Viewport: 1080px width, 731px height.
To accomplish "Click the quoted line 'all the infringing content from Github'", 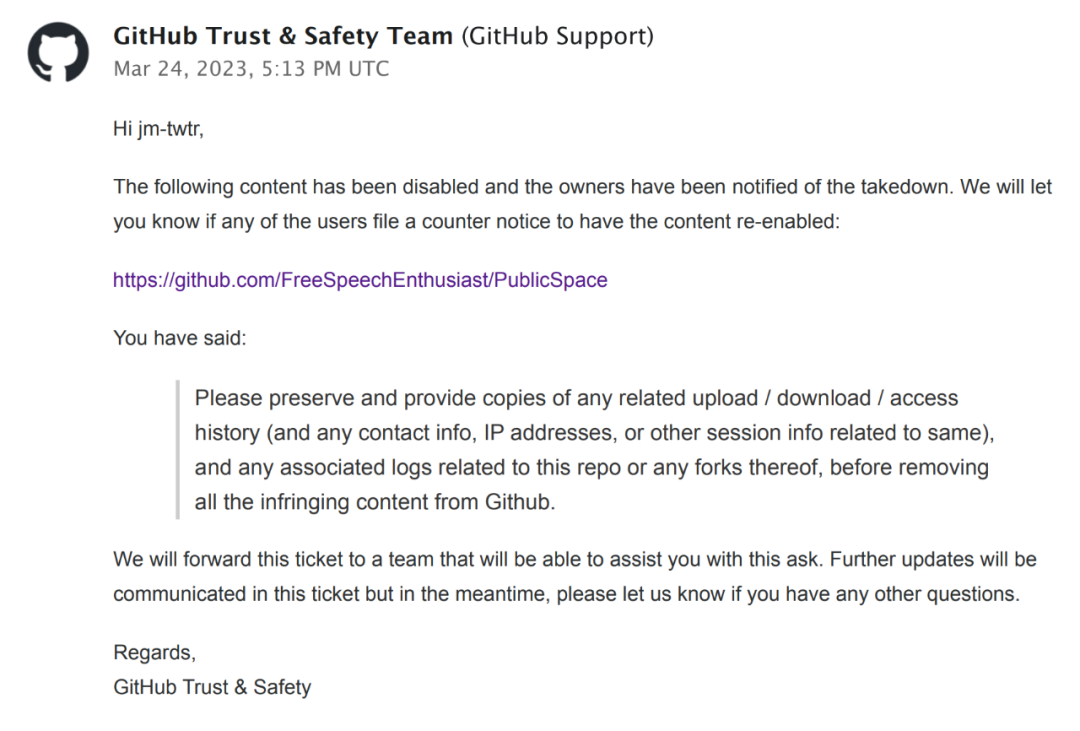I will (x=374, y=502).
